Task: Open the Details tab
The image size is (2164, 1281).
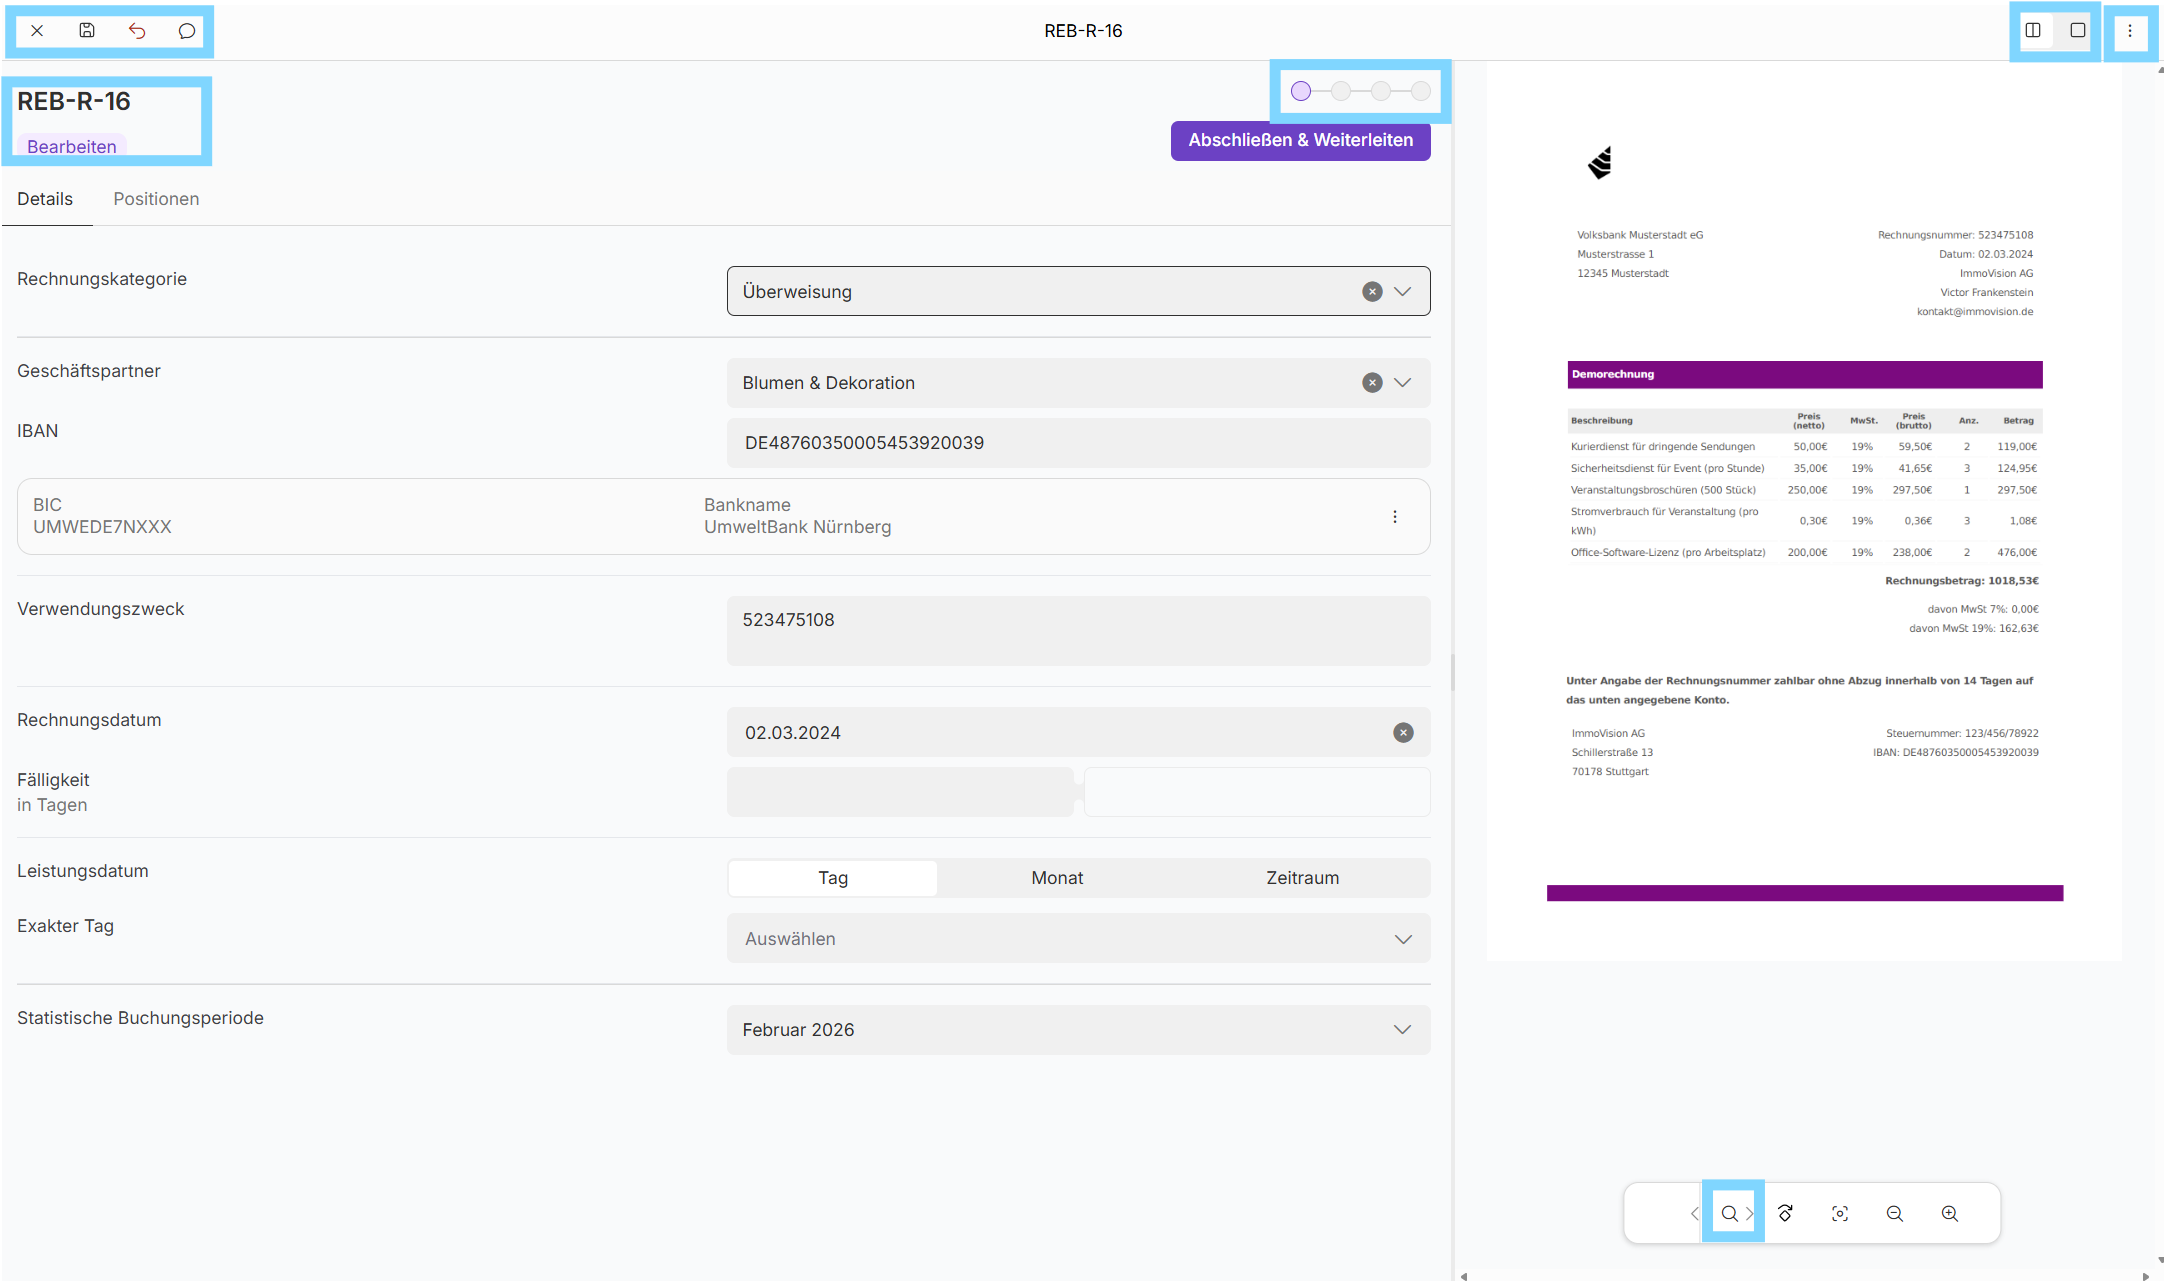Action: 45,199
